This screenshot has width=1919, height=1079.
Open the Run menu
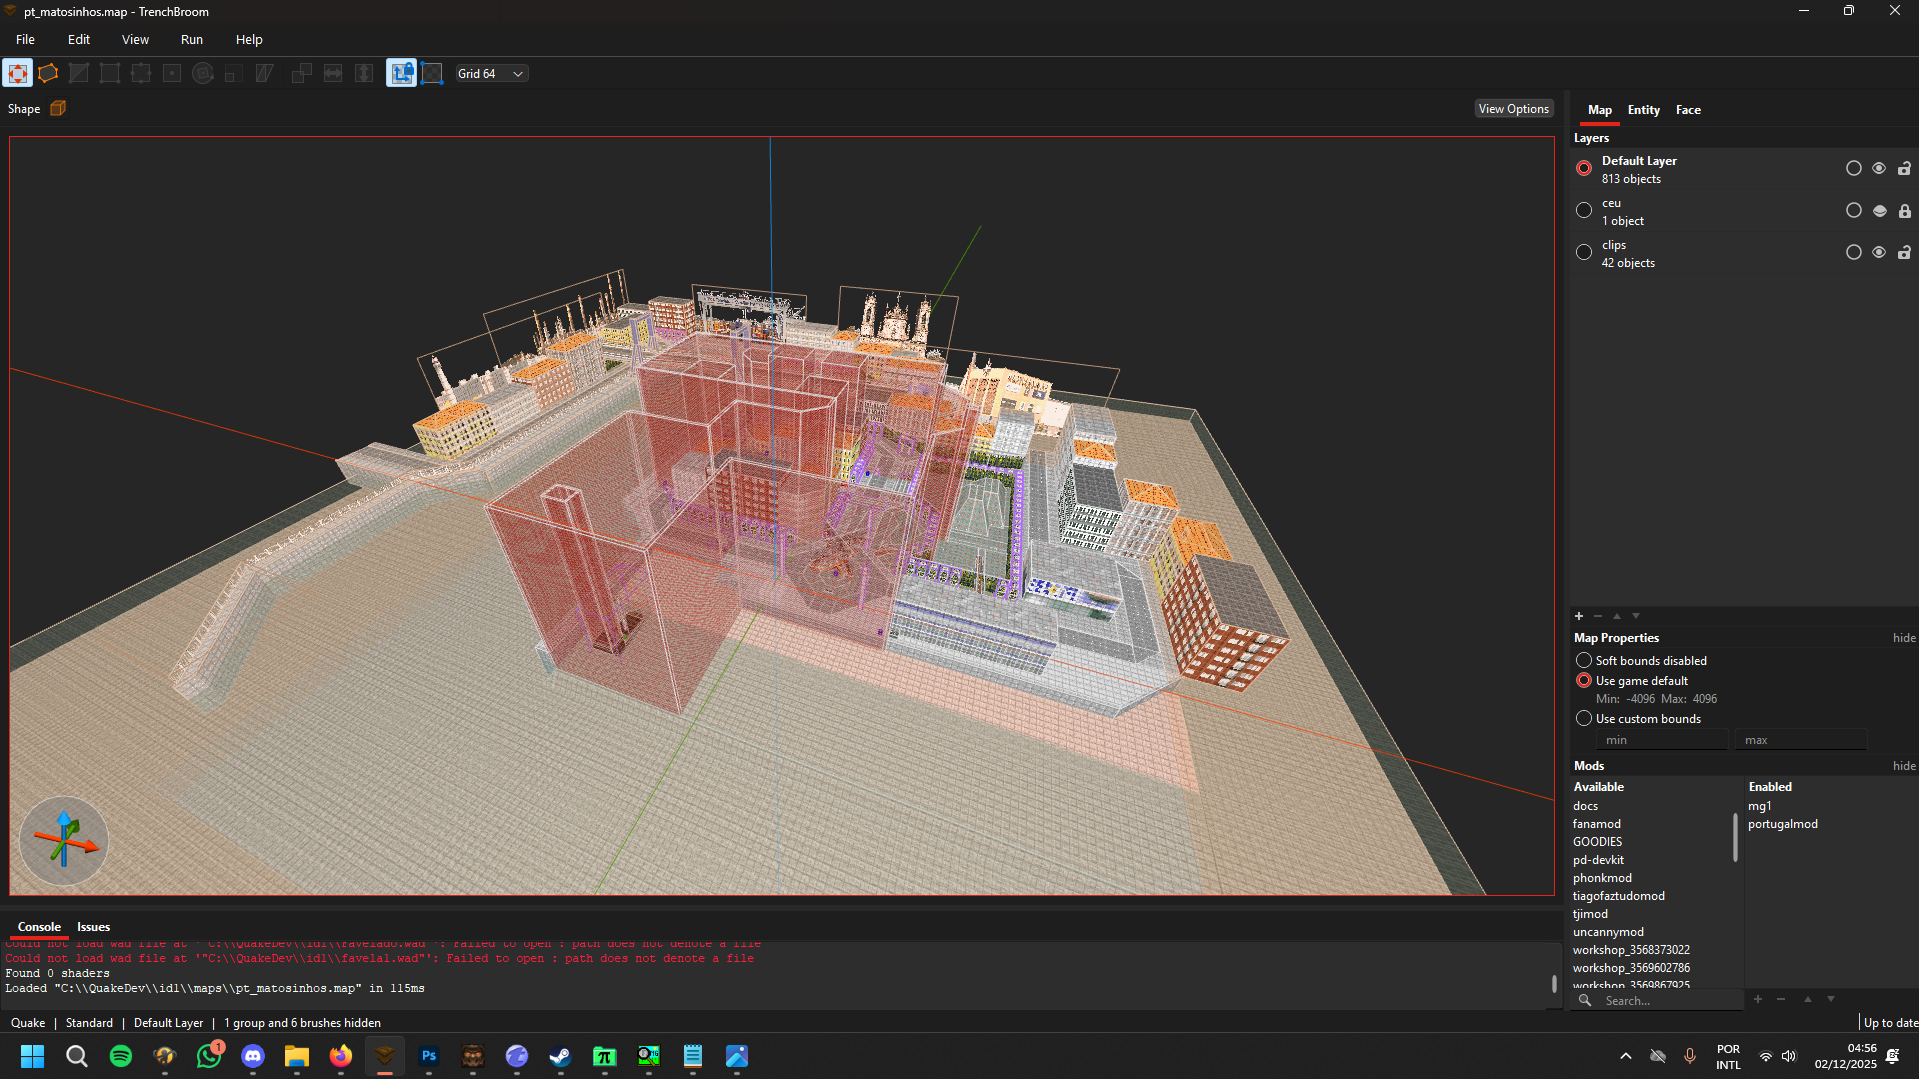click(191, 40)
